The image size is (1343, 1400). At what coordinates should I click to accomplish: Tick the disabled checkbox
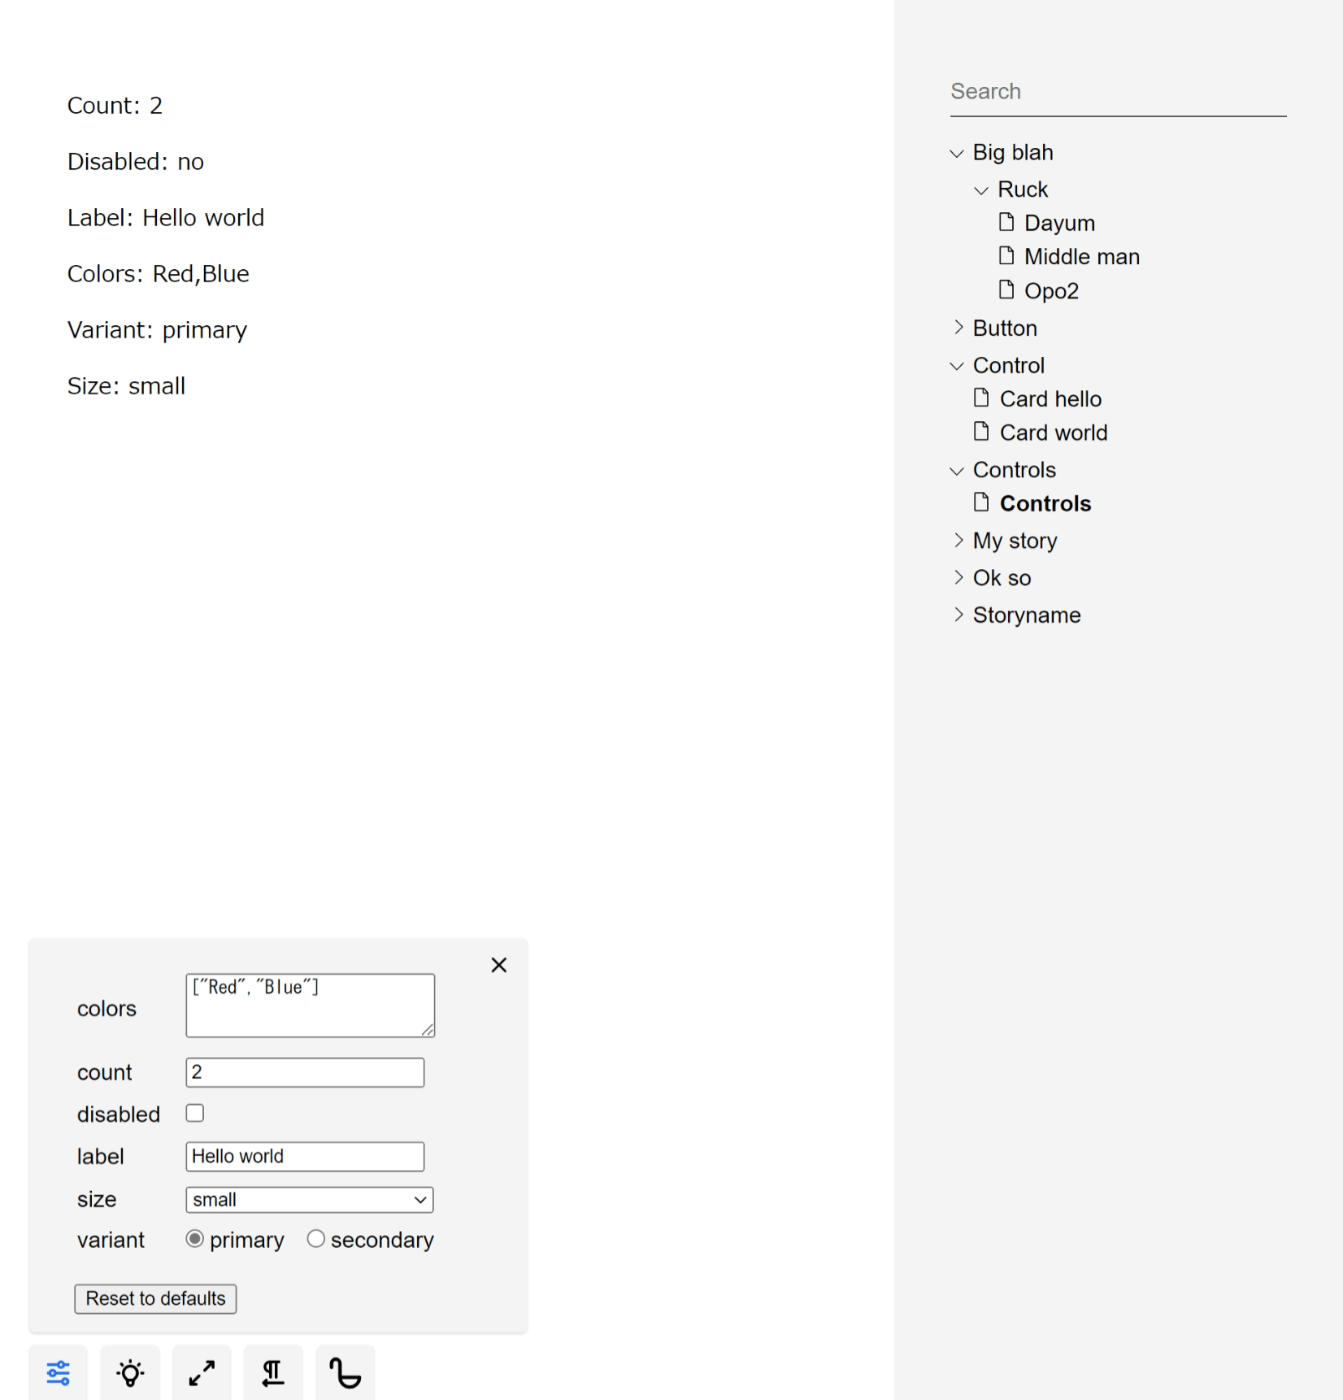195,1113
